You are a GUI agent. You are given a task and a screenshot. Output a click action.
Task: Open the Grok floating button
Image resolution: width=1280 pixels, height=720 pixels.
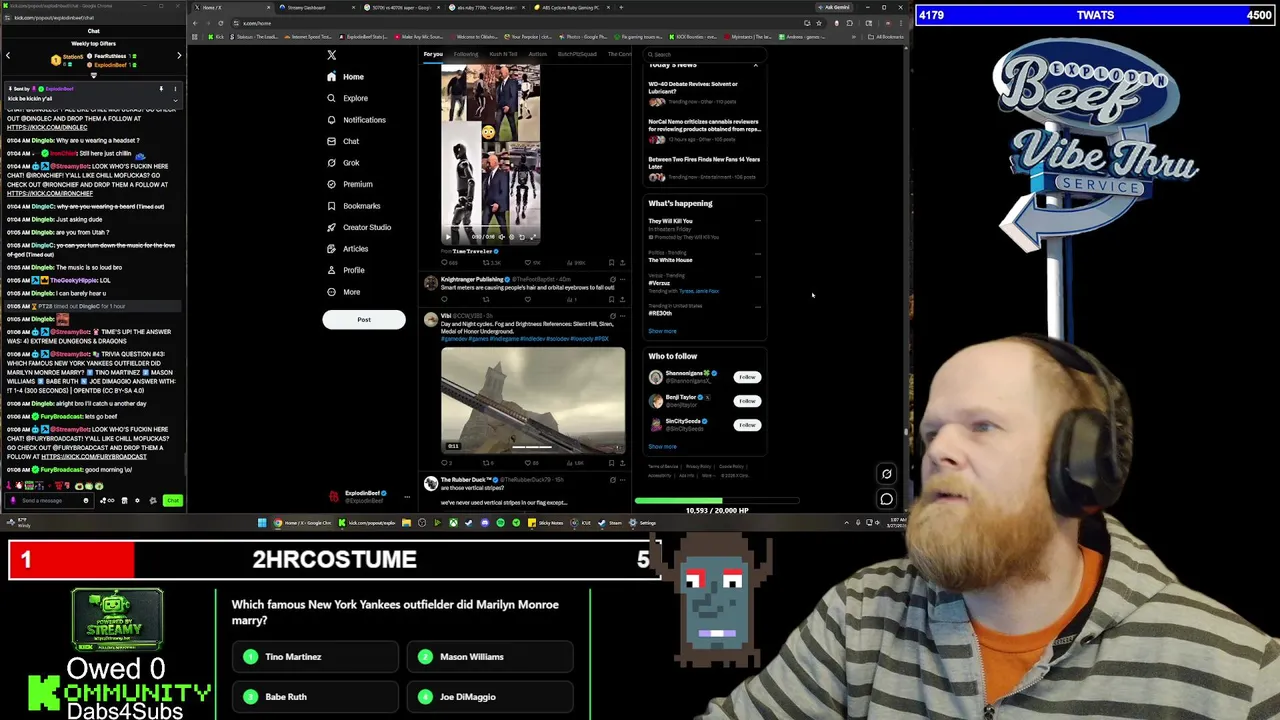pos(886,475)
